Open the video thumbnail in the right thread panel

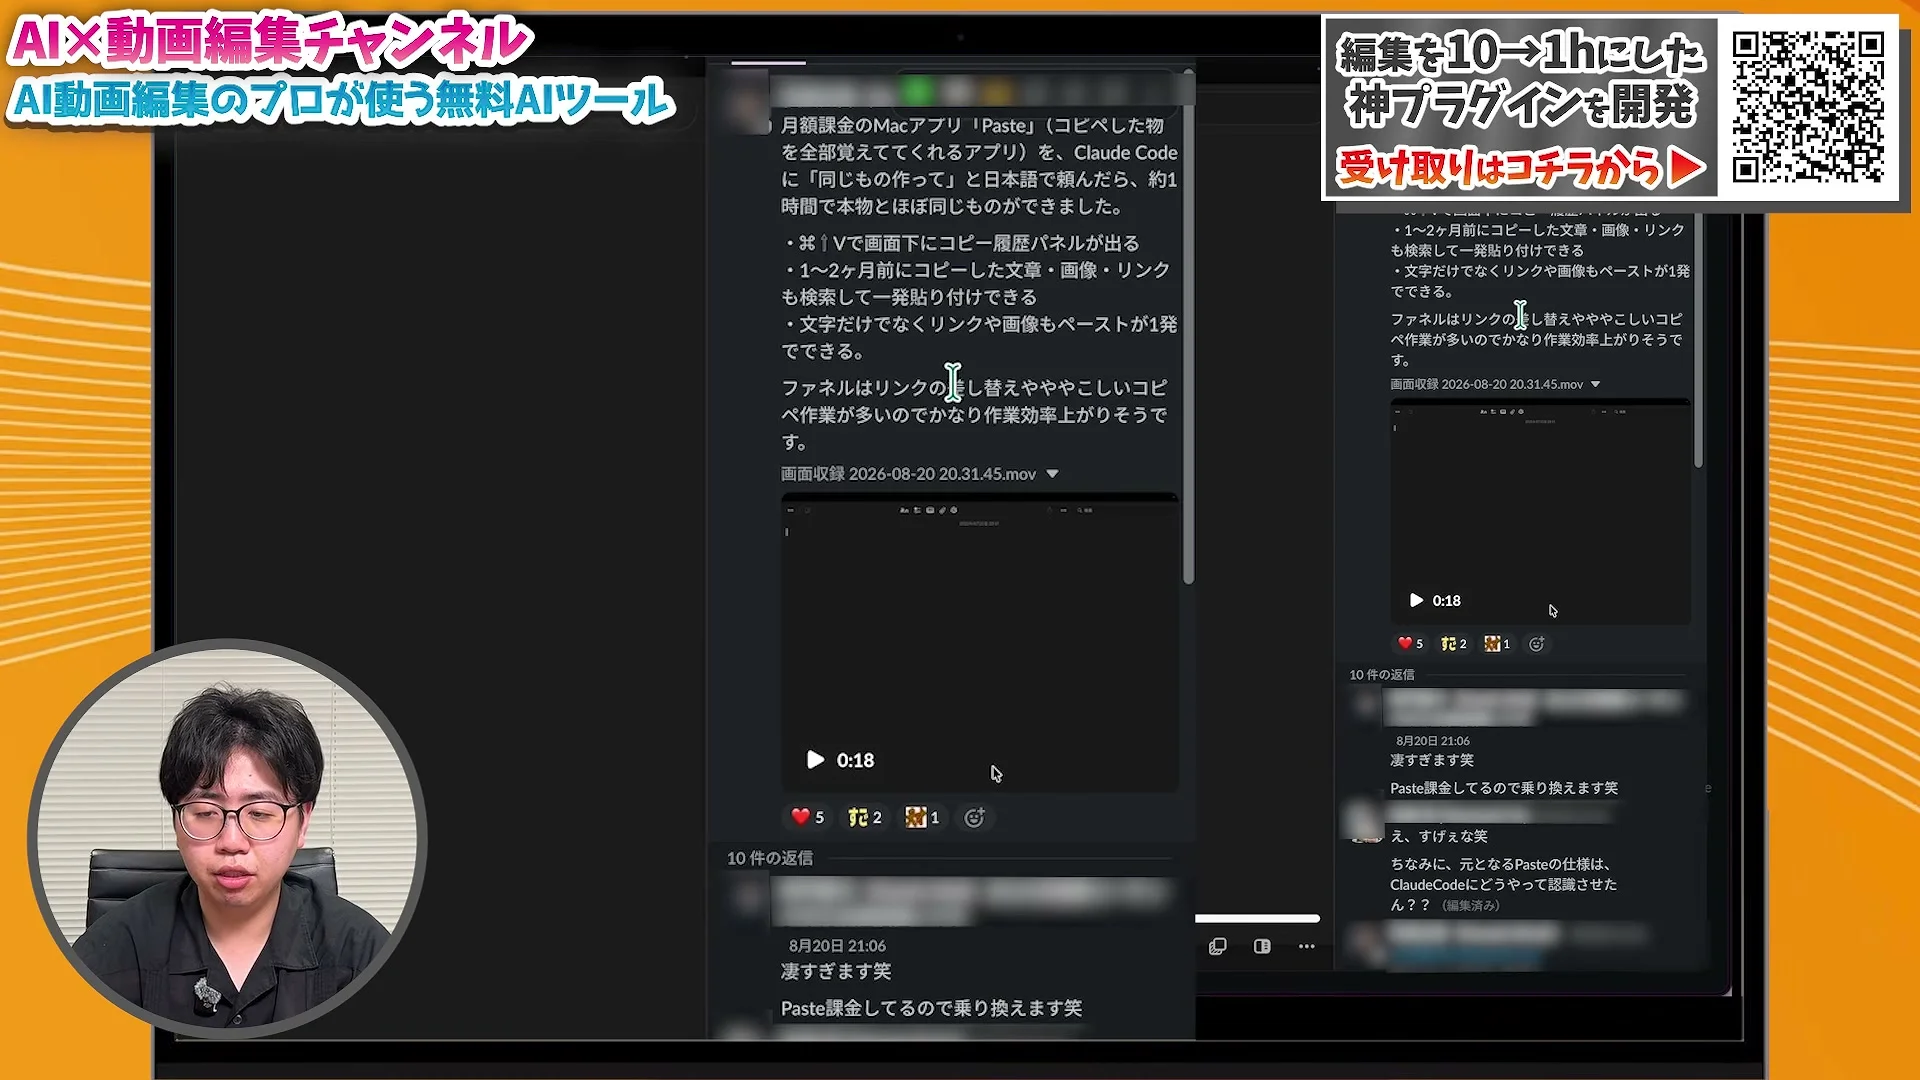[1540, 512]
